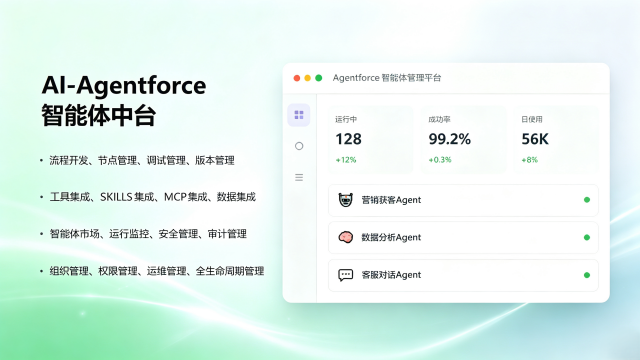Click the green status dot of 营销获客Agent
The height and width of the screenshot is (360, 640).
coord(587,200)
